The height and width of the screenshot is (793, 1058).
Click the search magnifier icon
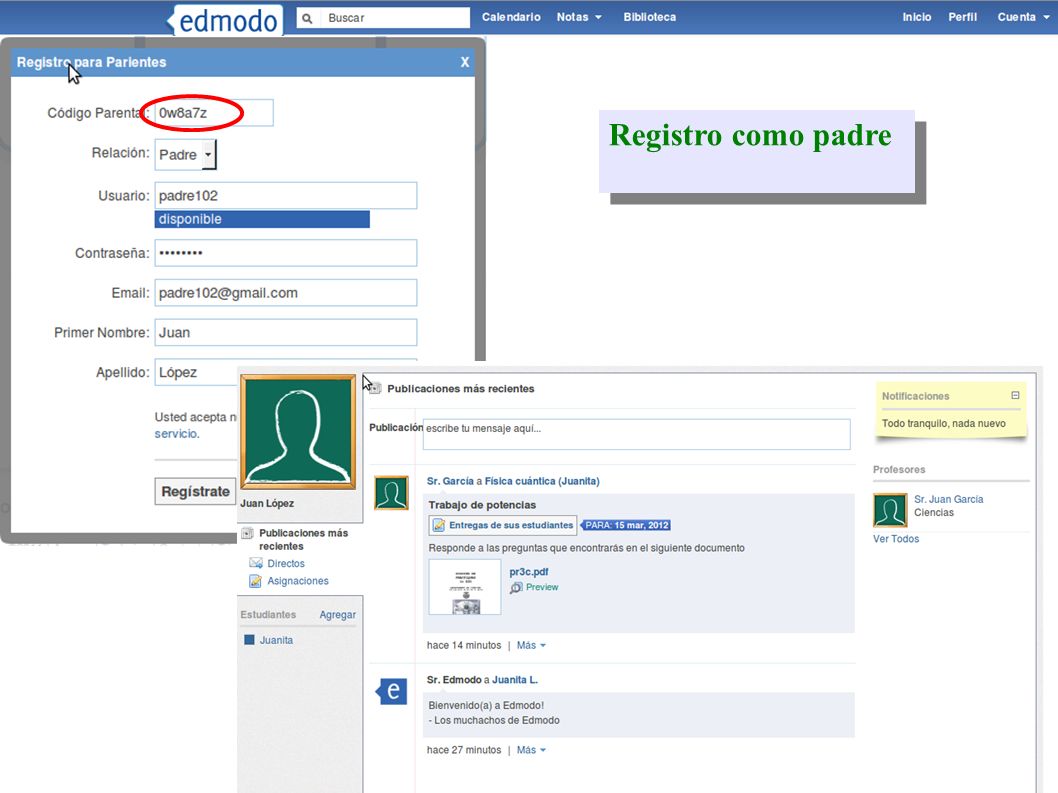click(x=307, y=18)
